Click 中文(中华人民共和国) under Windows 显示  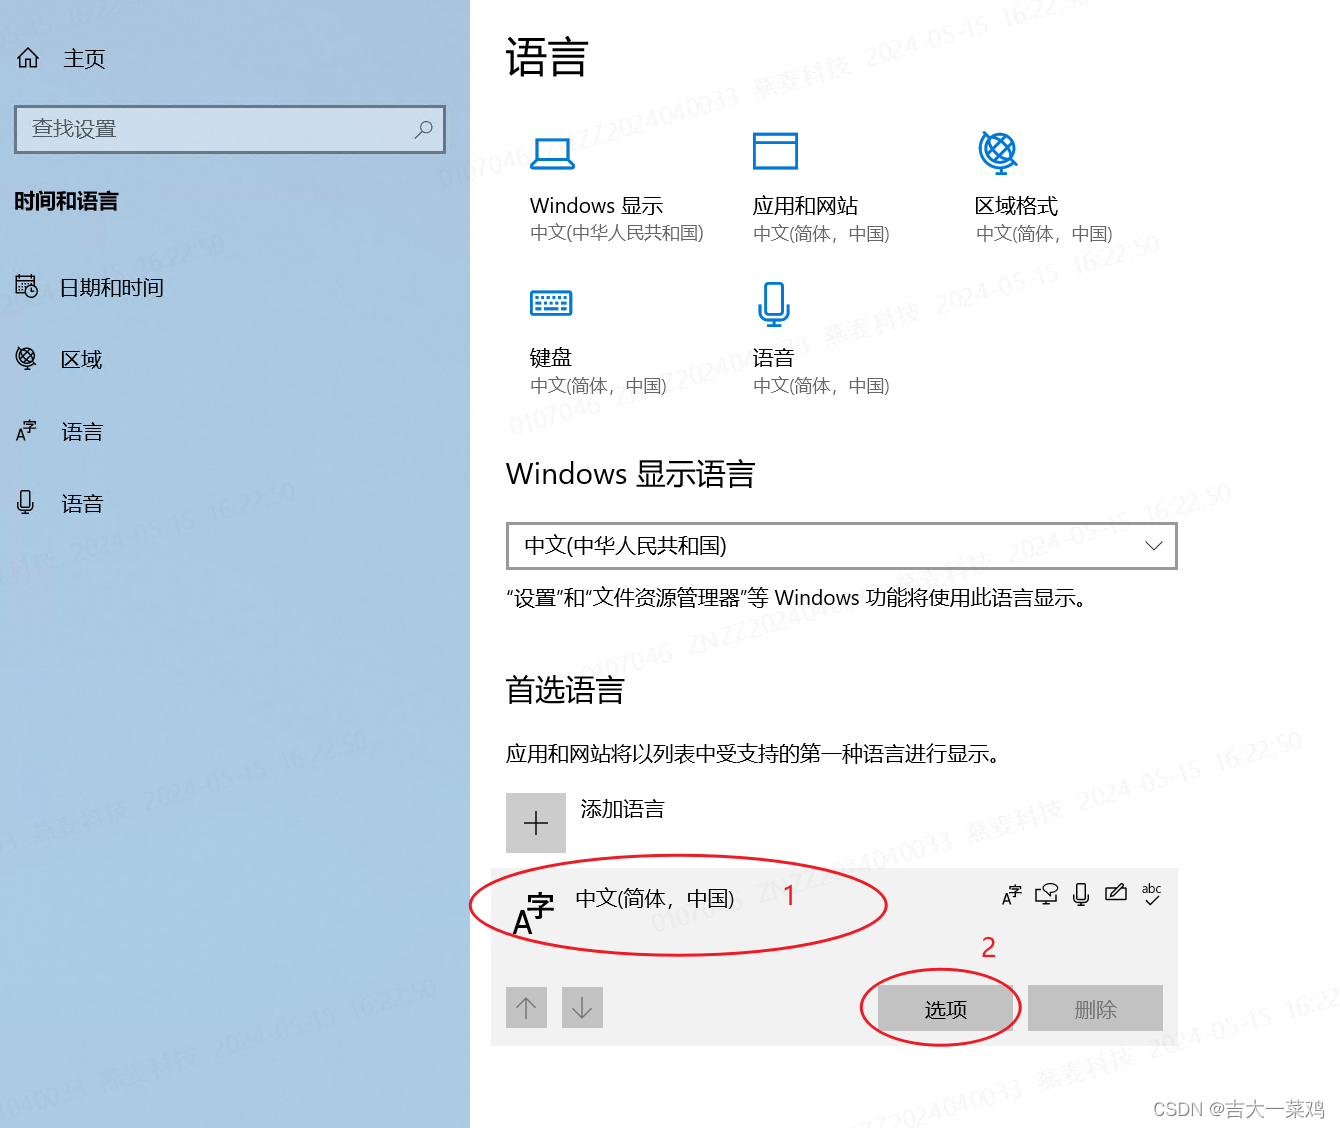617,233
